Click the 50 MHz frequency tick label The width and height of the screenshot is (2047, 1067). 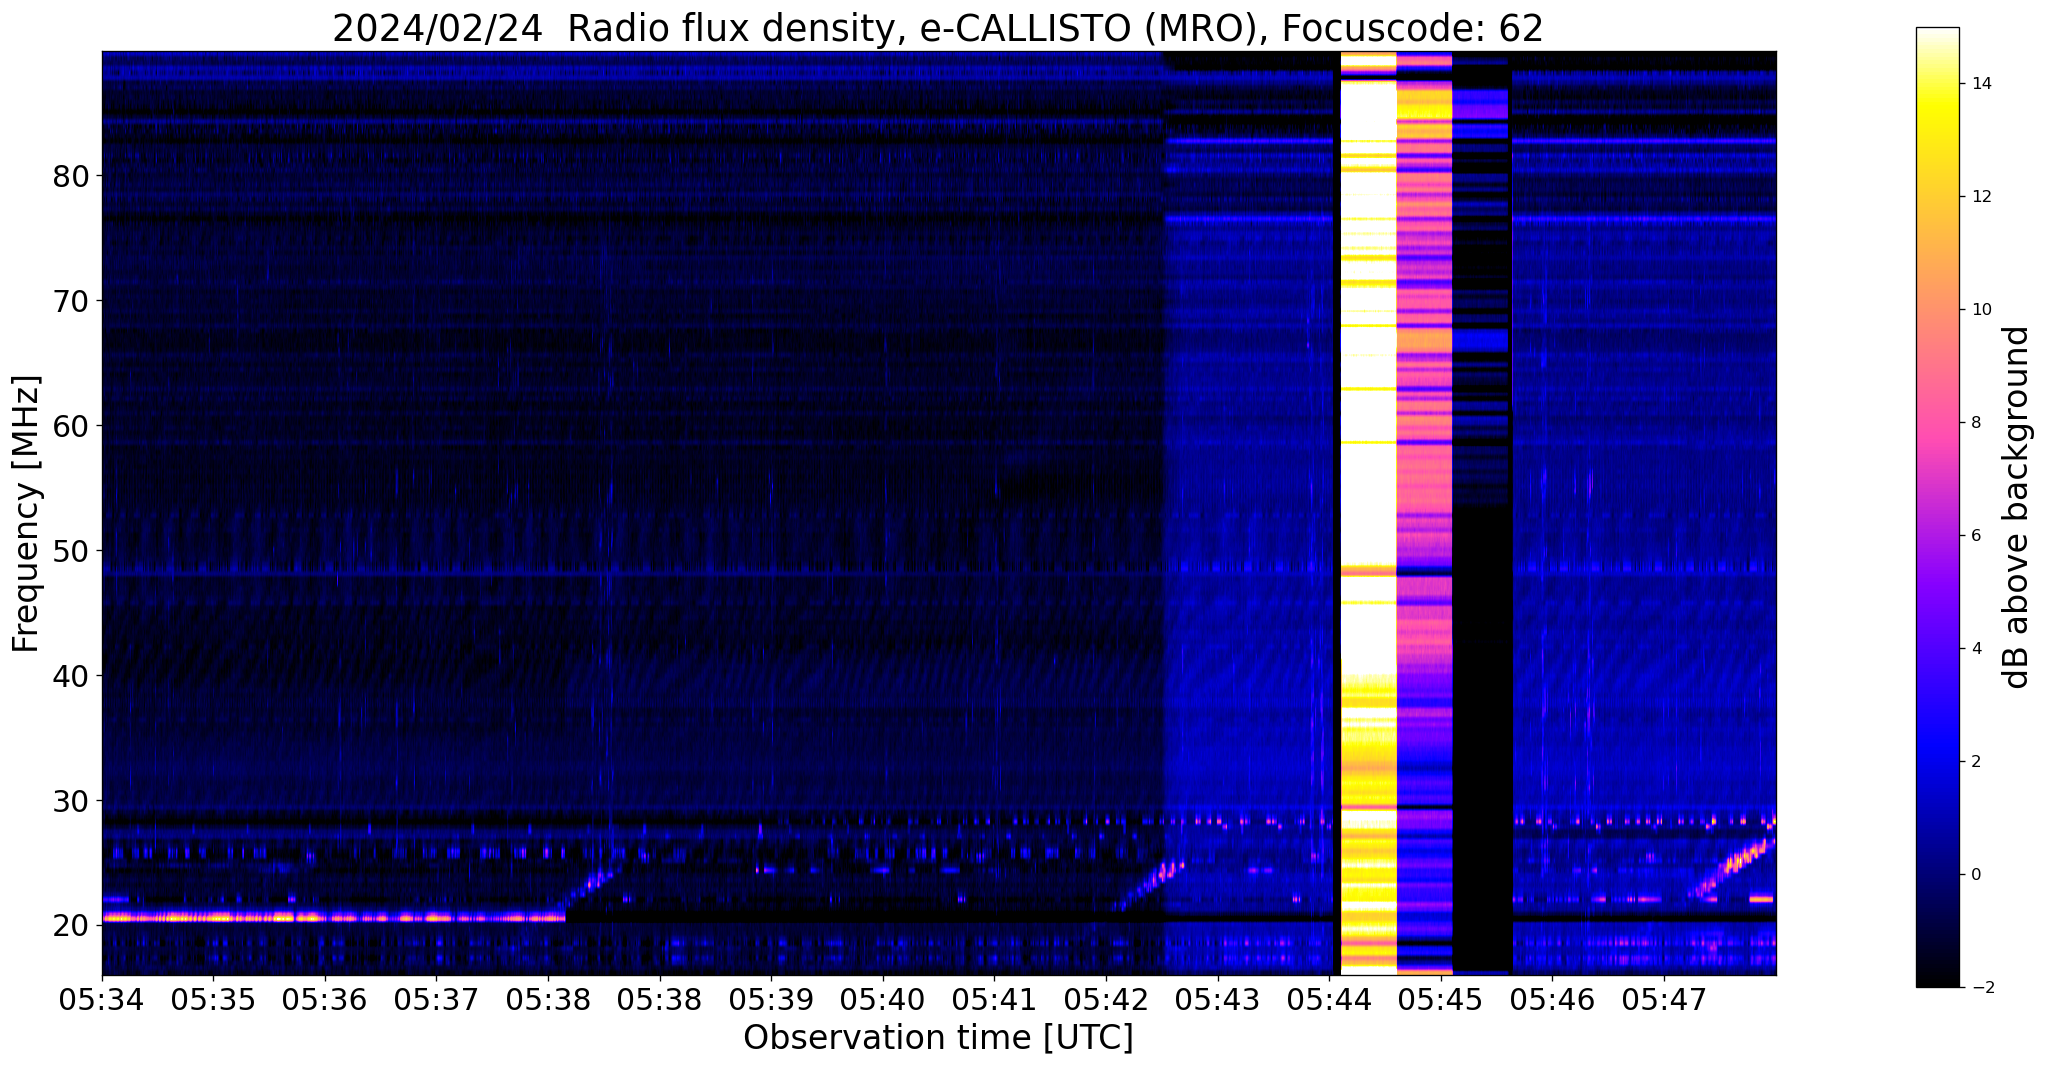[x=70, y=551]
